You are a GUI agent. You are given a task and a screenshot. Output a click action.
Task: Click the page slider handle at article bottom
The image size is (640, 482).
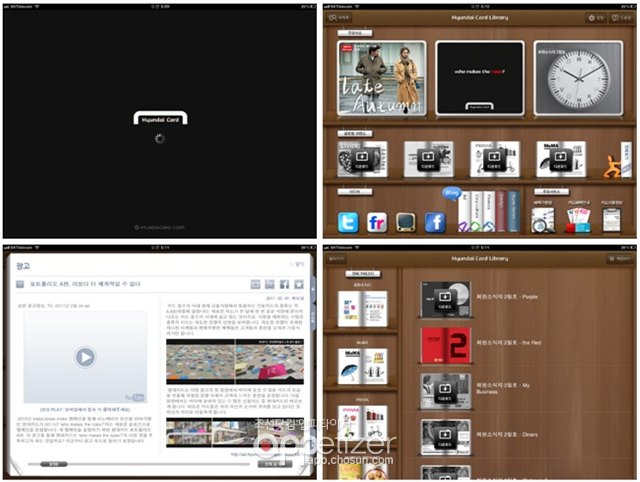[54, 464]
